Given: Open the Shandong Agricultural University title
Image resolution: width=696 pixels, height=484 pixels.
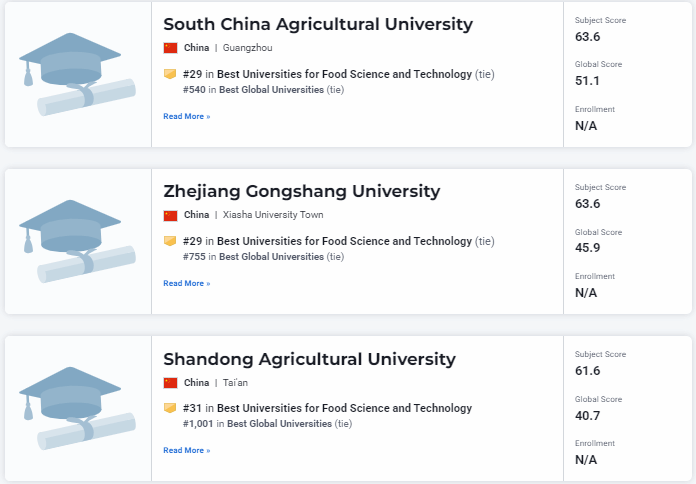Looking at the screenshot, I should (x=309, y=359).
